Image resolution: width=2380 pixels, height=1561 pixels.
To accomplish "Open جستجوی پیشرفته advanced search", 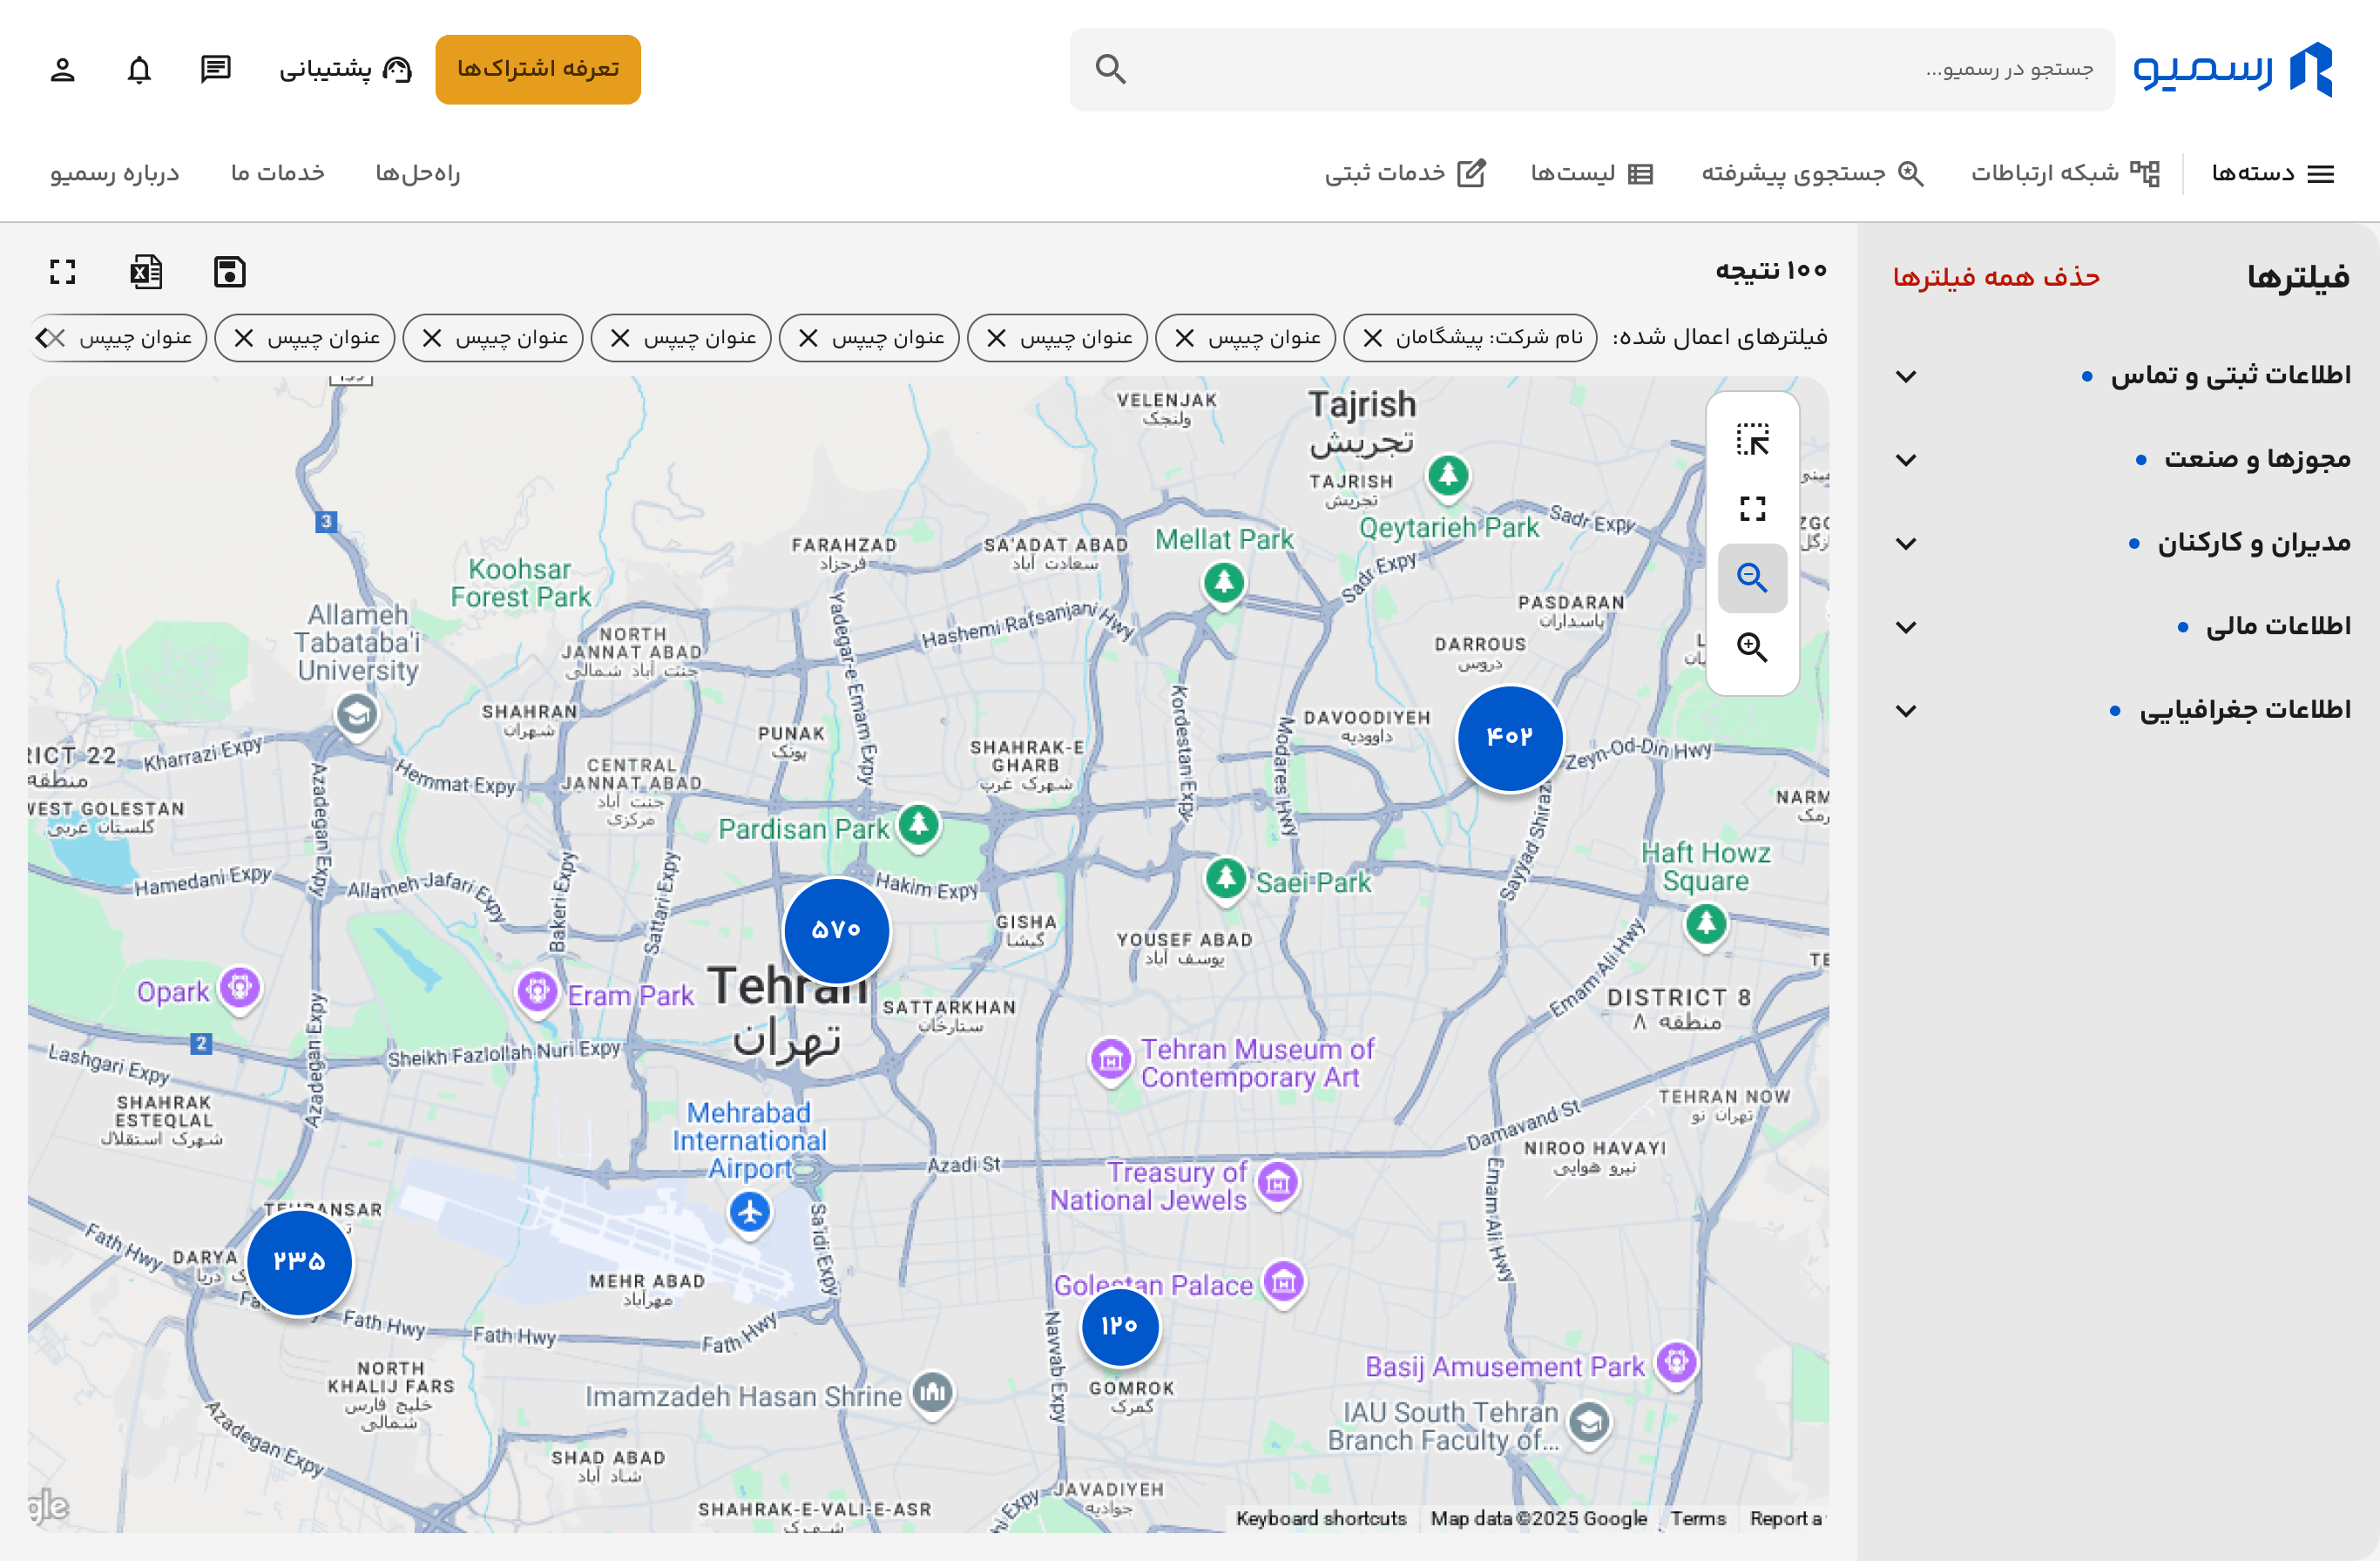I will (1813, 174).
